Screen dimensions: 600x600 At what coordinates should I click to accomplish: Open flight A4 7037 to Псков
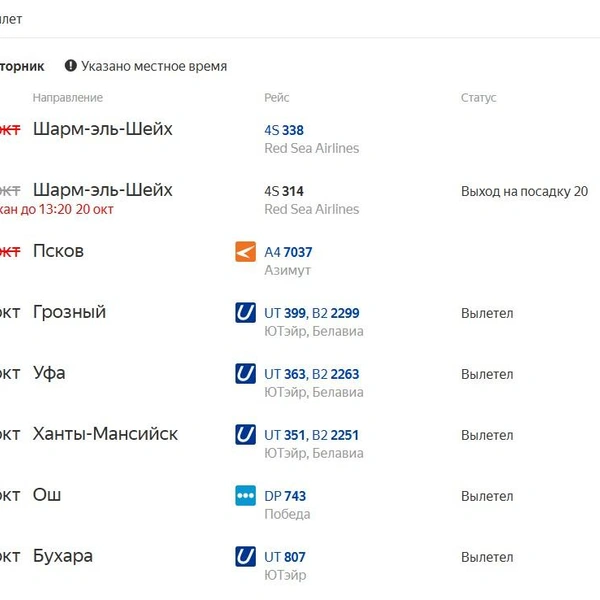[x=288, y=252]
